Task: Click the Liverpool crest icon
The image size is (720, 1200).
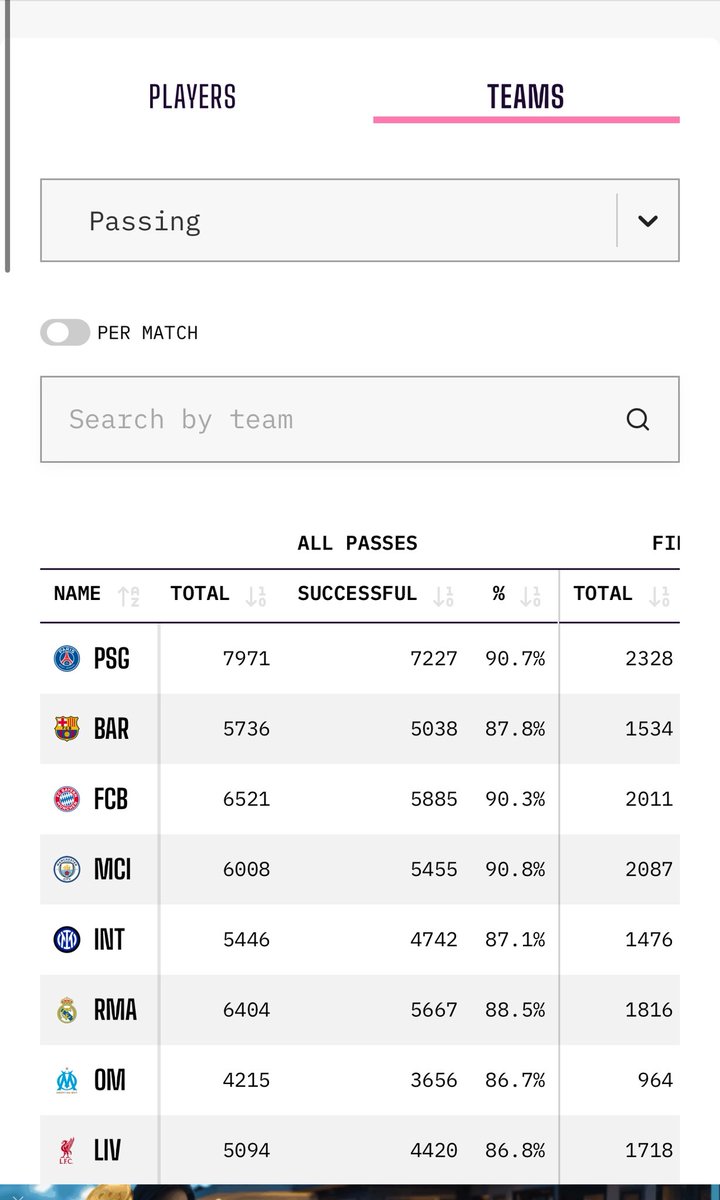Action: tap(67, 1150)
